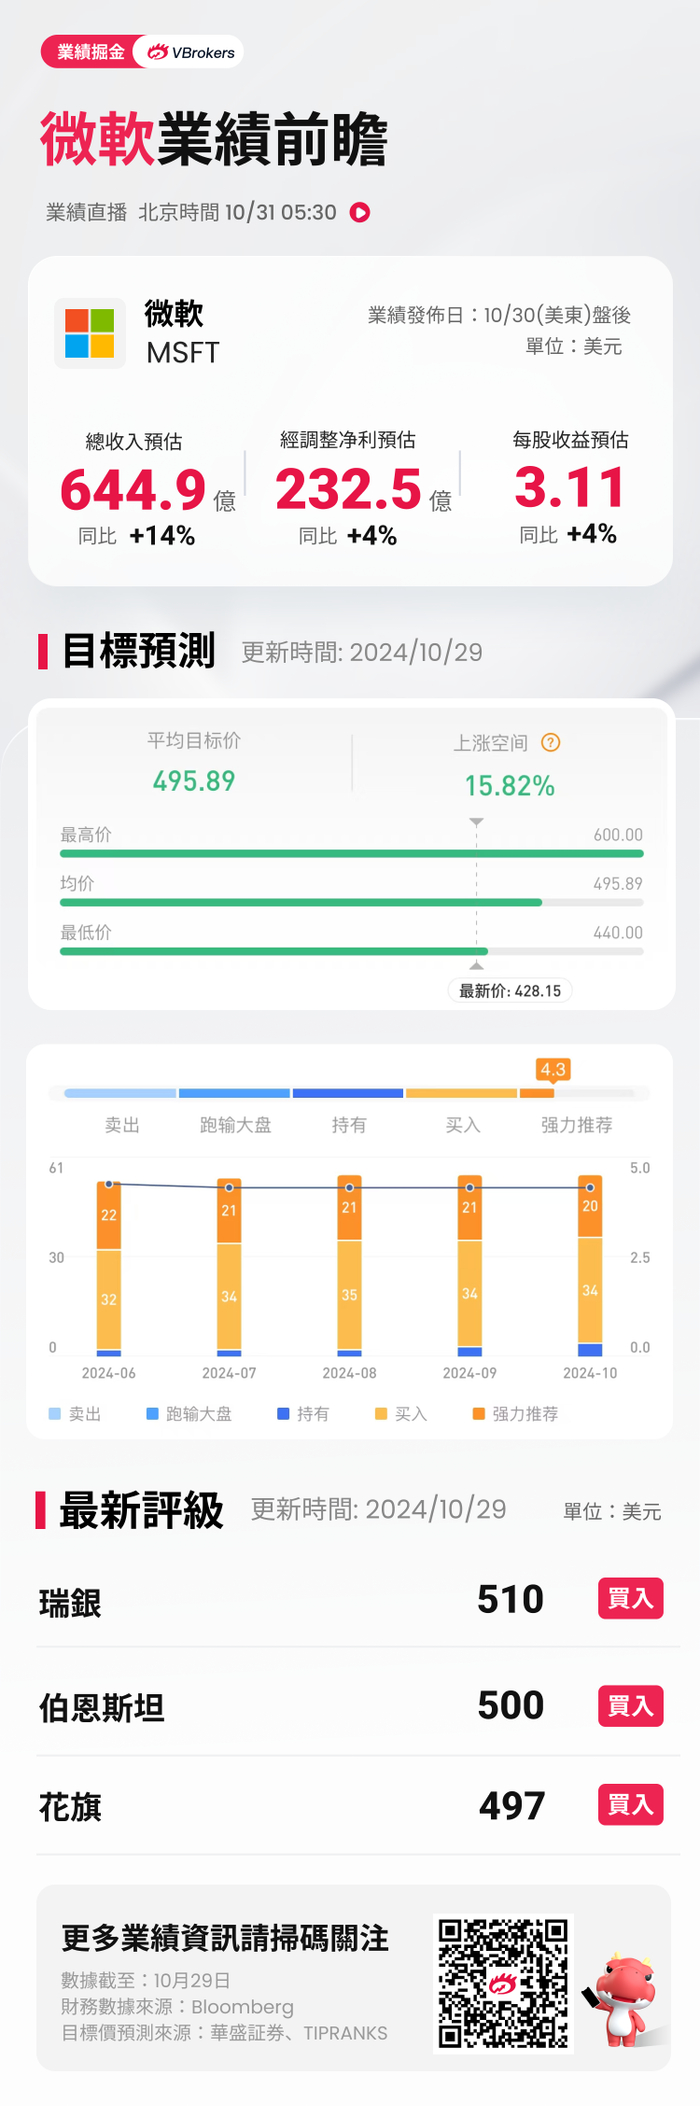Click the average target price 495.89 in green
The height and width of the screenshot is (2106, 700).
[x=194, y=781]
